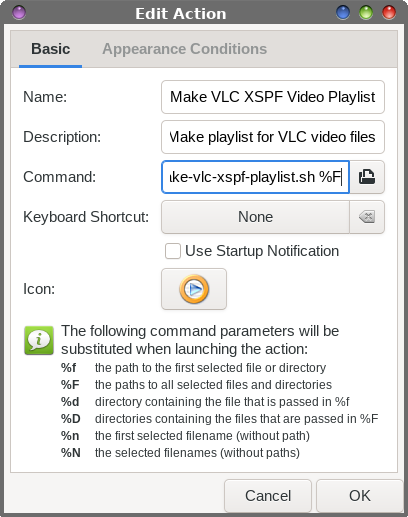Discard changes with the Cancel button
The image size is (408, 517).
click(268, 496)
